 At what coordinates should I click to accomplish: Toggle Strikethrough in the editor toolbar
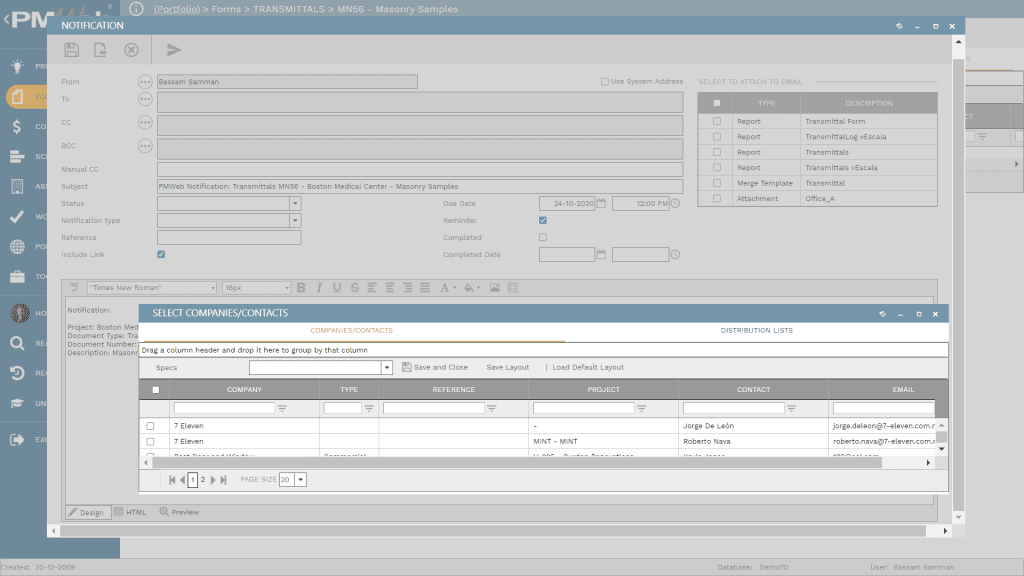pos(355,287)
